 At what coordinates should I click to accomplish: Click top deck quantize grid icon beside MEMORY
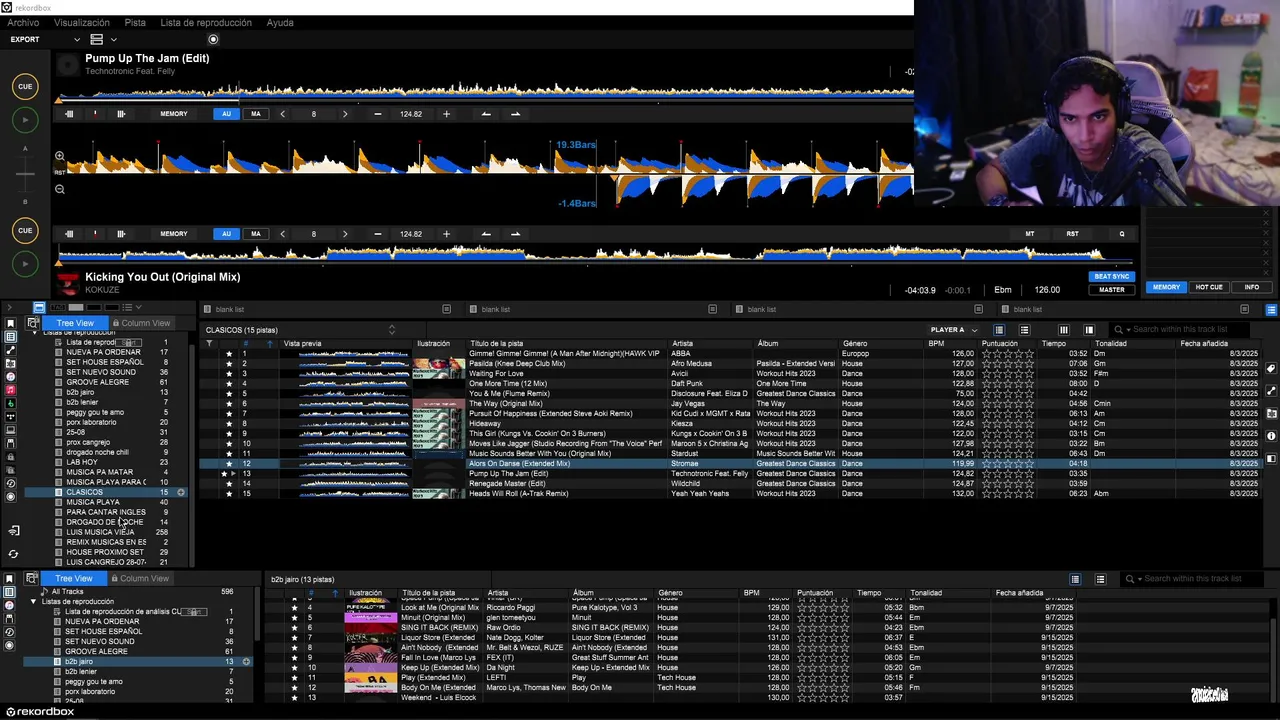pyautogui.click(x=121, y=114)
